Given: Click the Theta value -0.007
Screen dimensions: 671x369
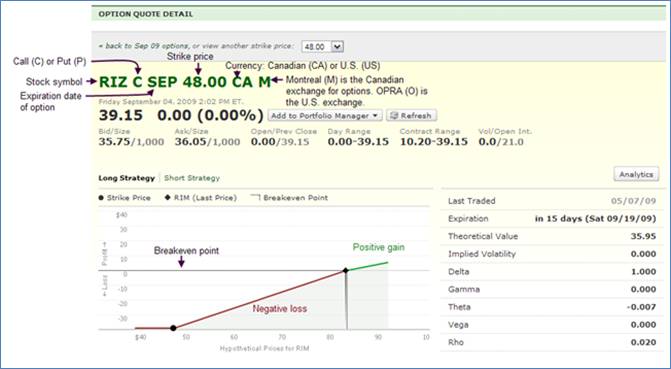Looking at the screenshot, I should click(641, 307).
